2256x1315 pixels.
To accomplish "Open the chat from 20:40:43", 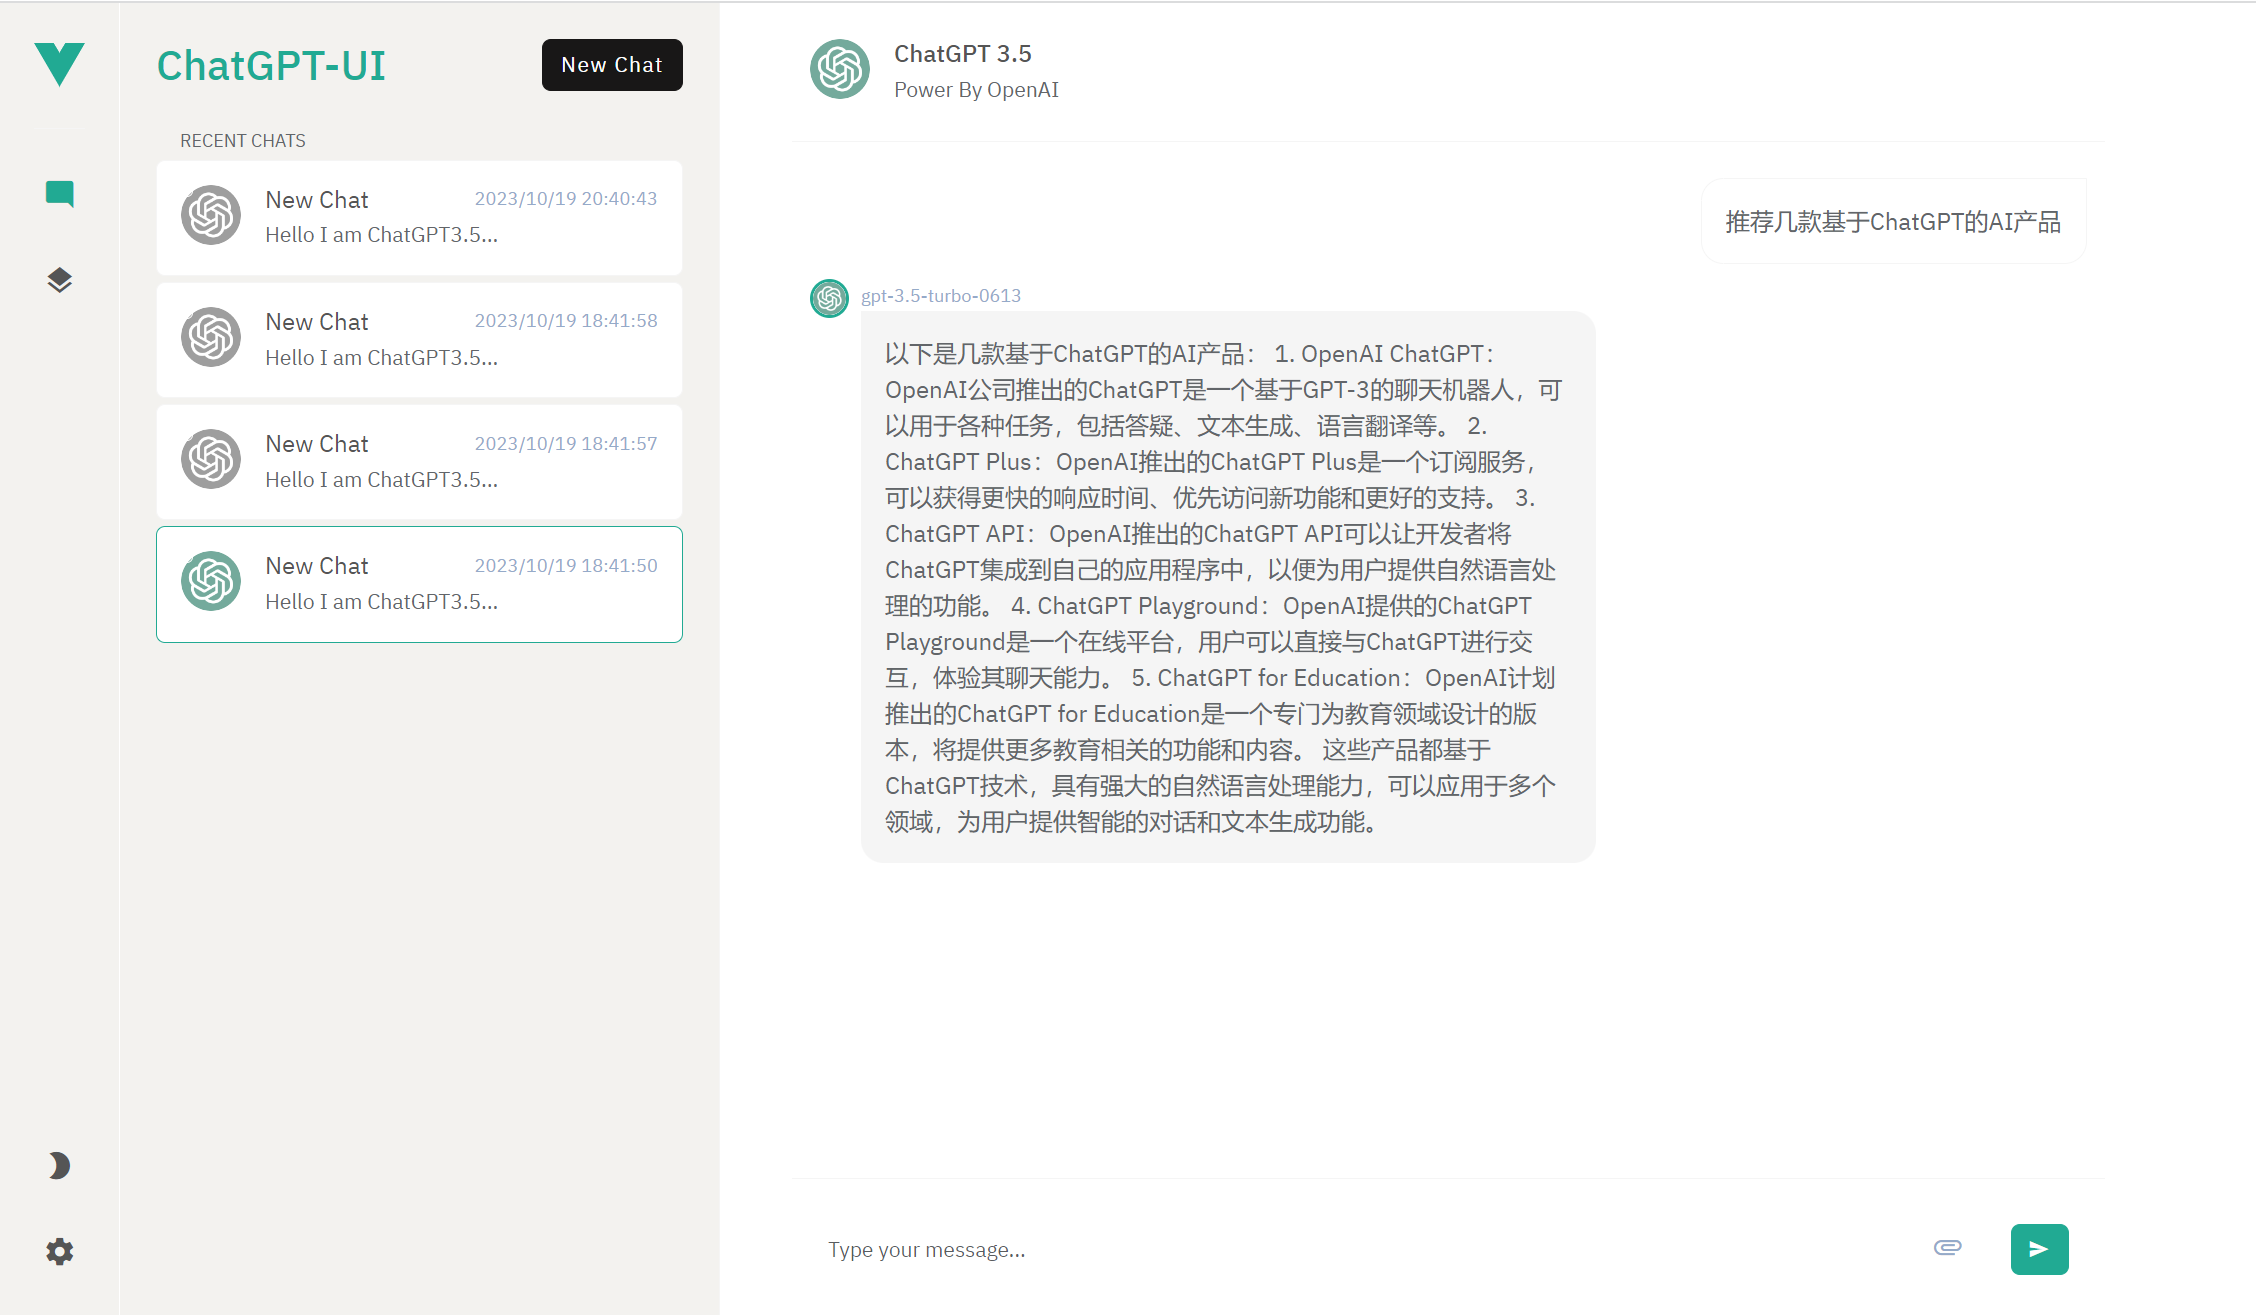I will coord(419,218).
